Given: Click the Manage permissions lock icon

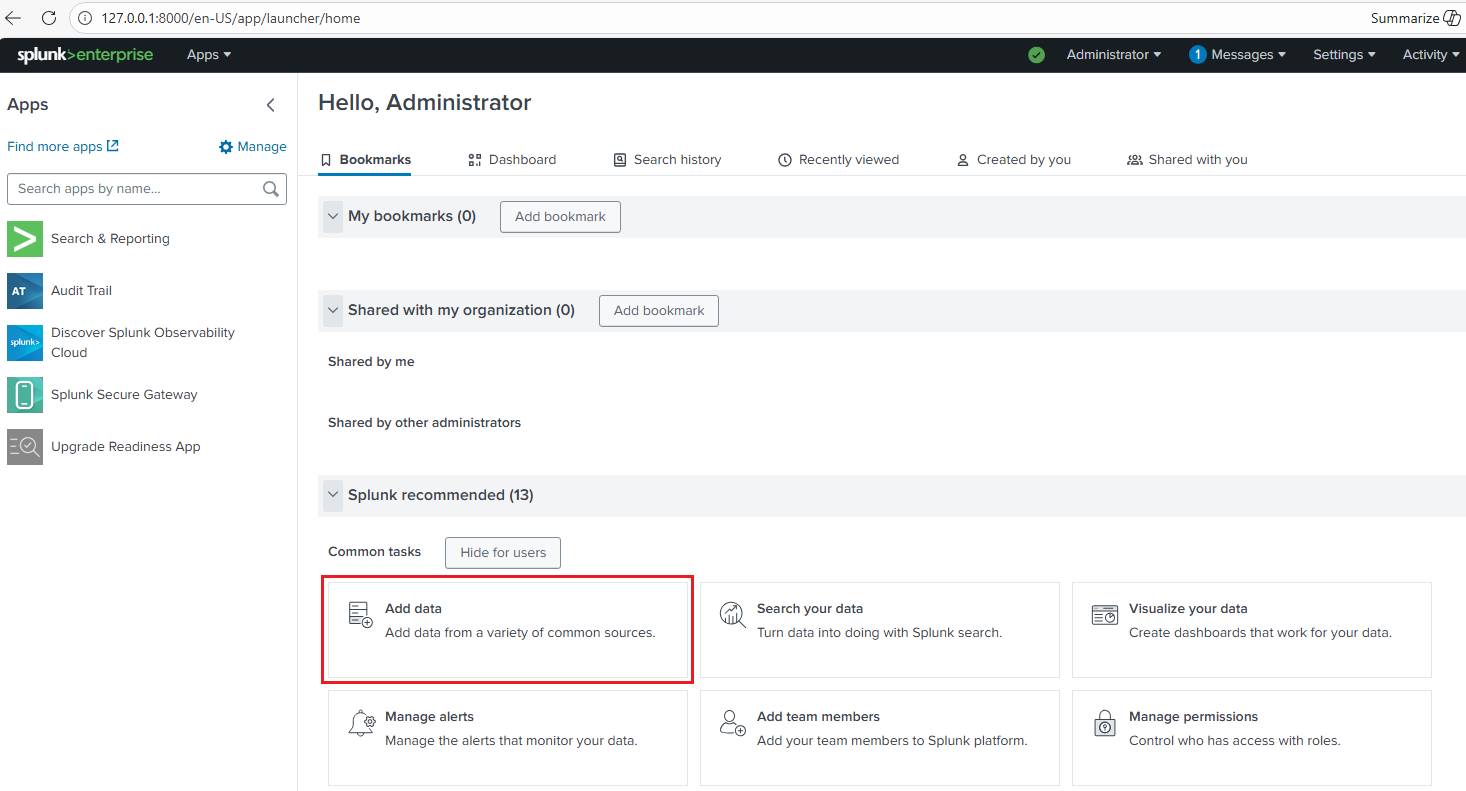Looking at the screenshot, I should click(x=1104, y=723).
